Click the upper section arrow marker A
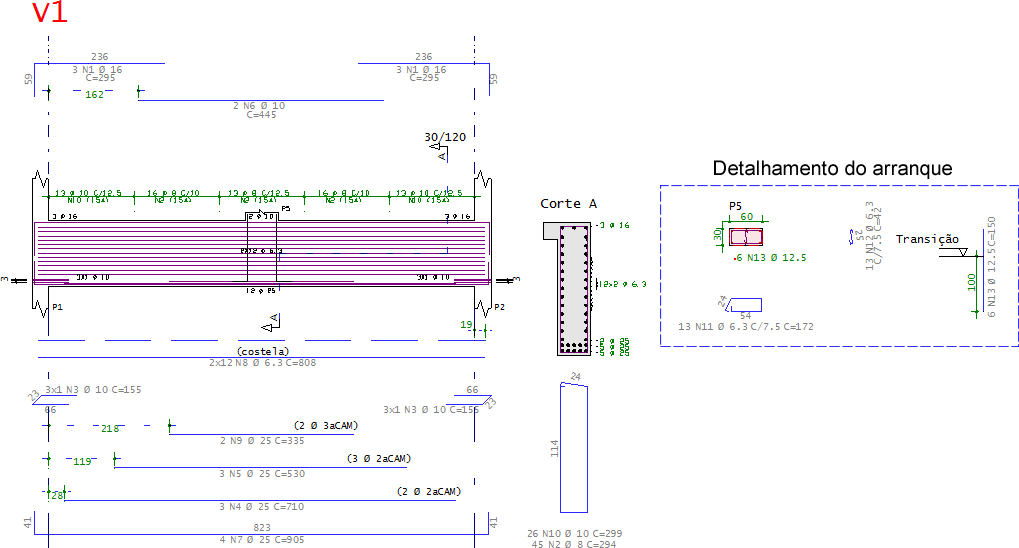 click(x=439, y=151)
